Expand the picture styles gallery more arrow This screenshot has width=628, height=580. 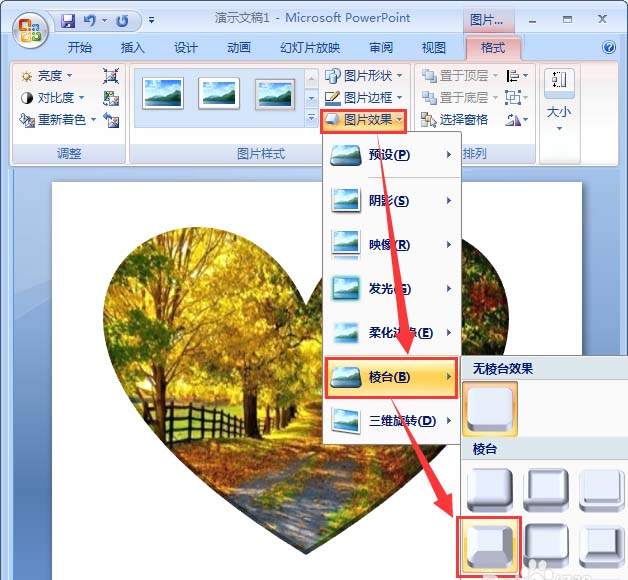coord(311,118)
